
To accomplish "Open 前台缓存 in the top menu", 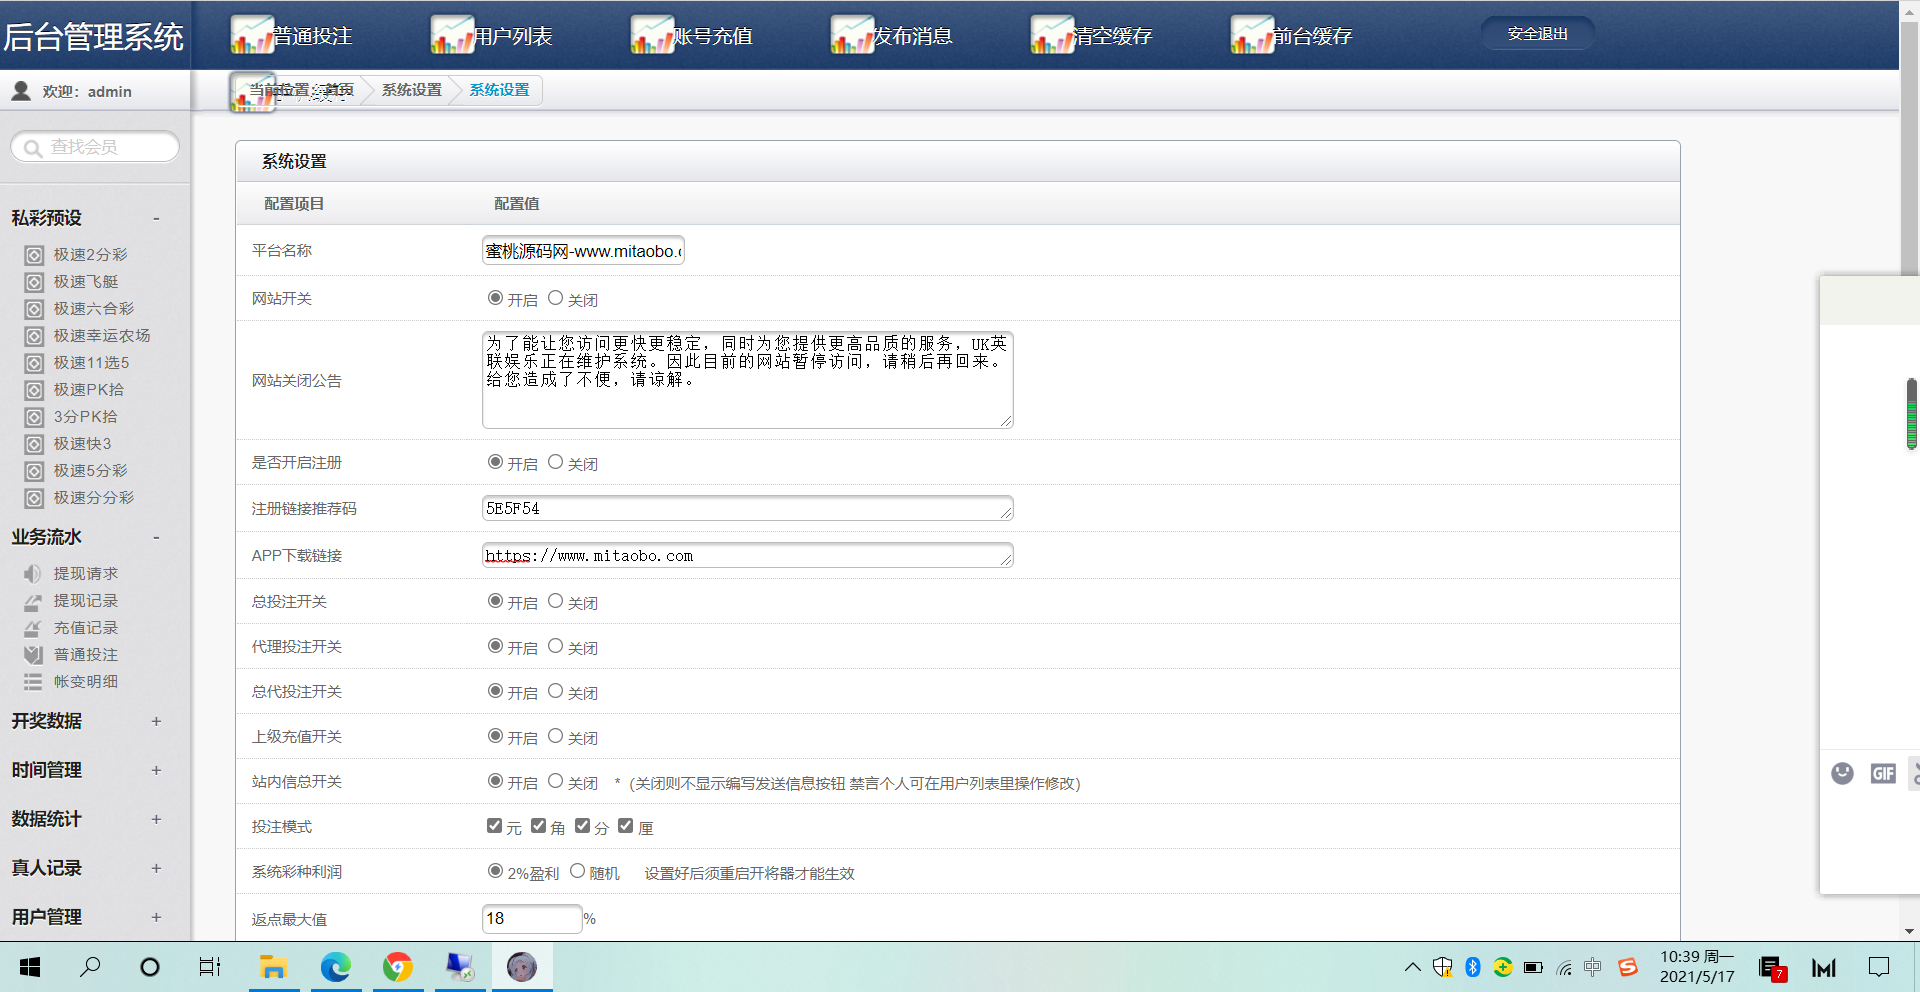I will coord(1311,36).
